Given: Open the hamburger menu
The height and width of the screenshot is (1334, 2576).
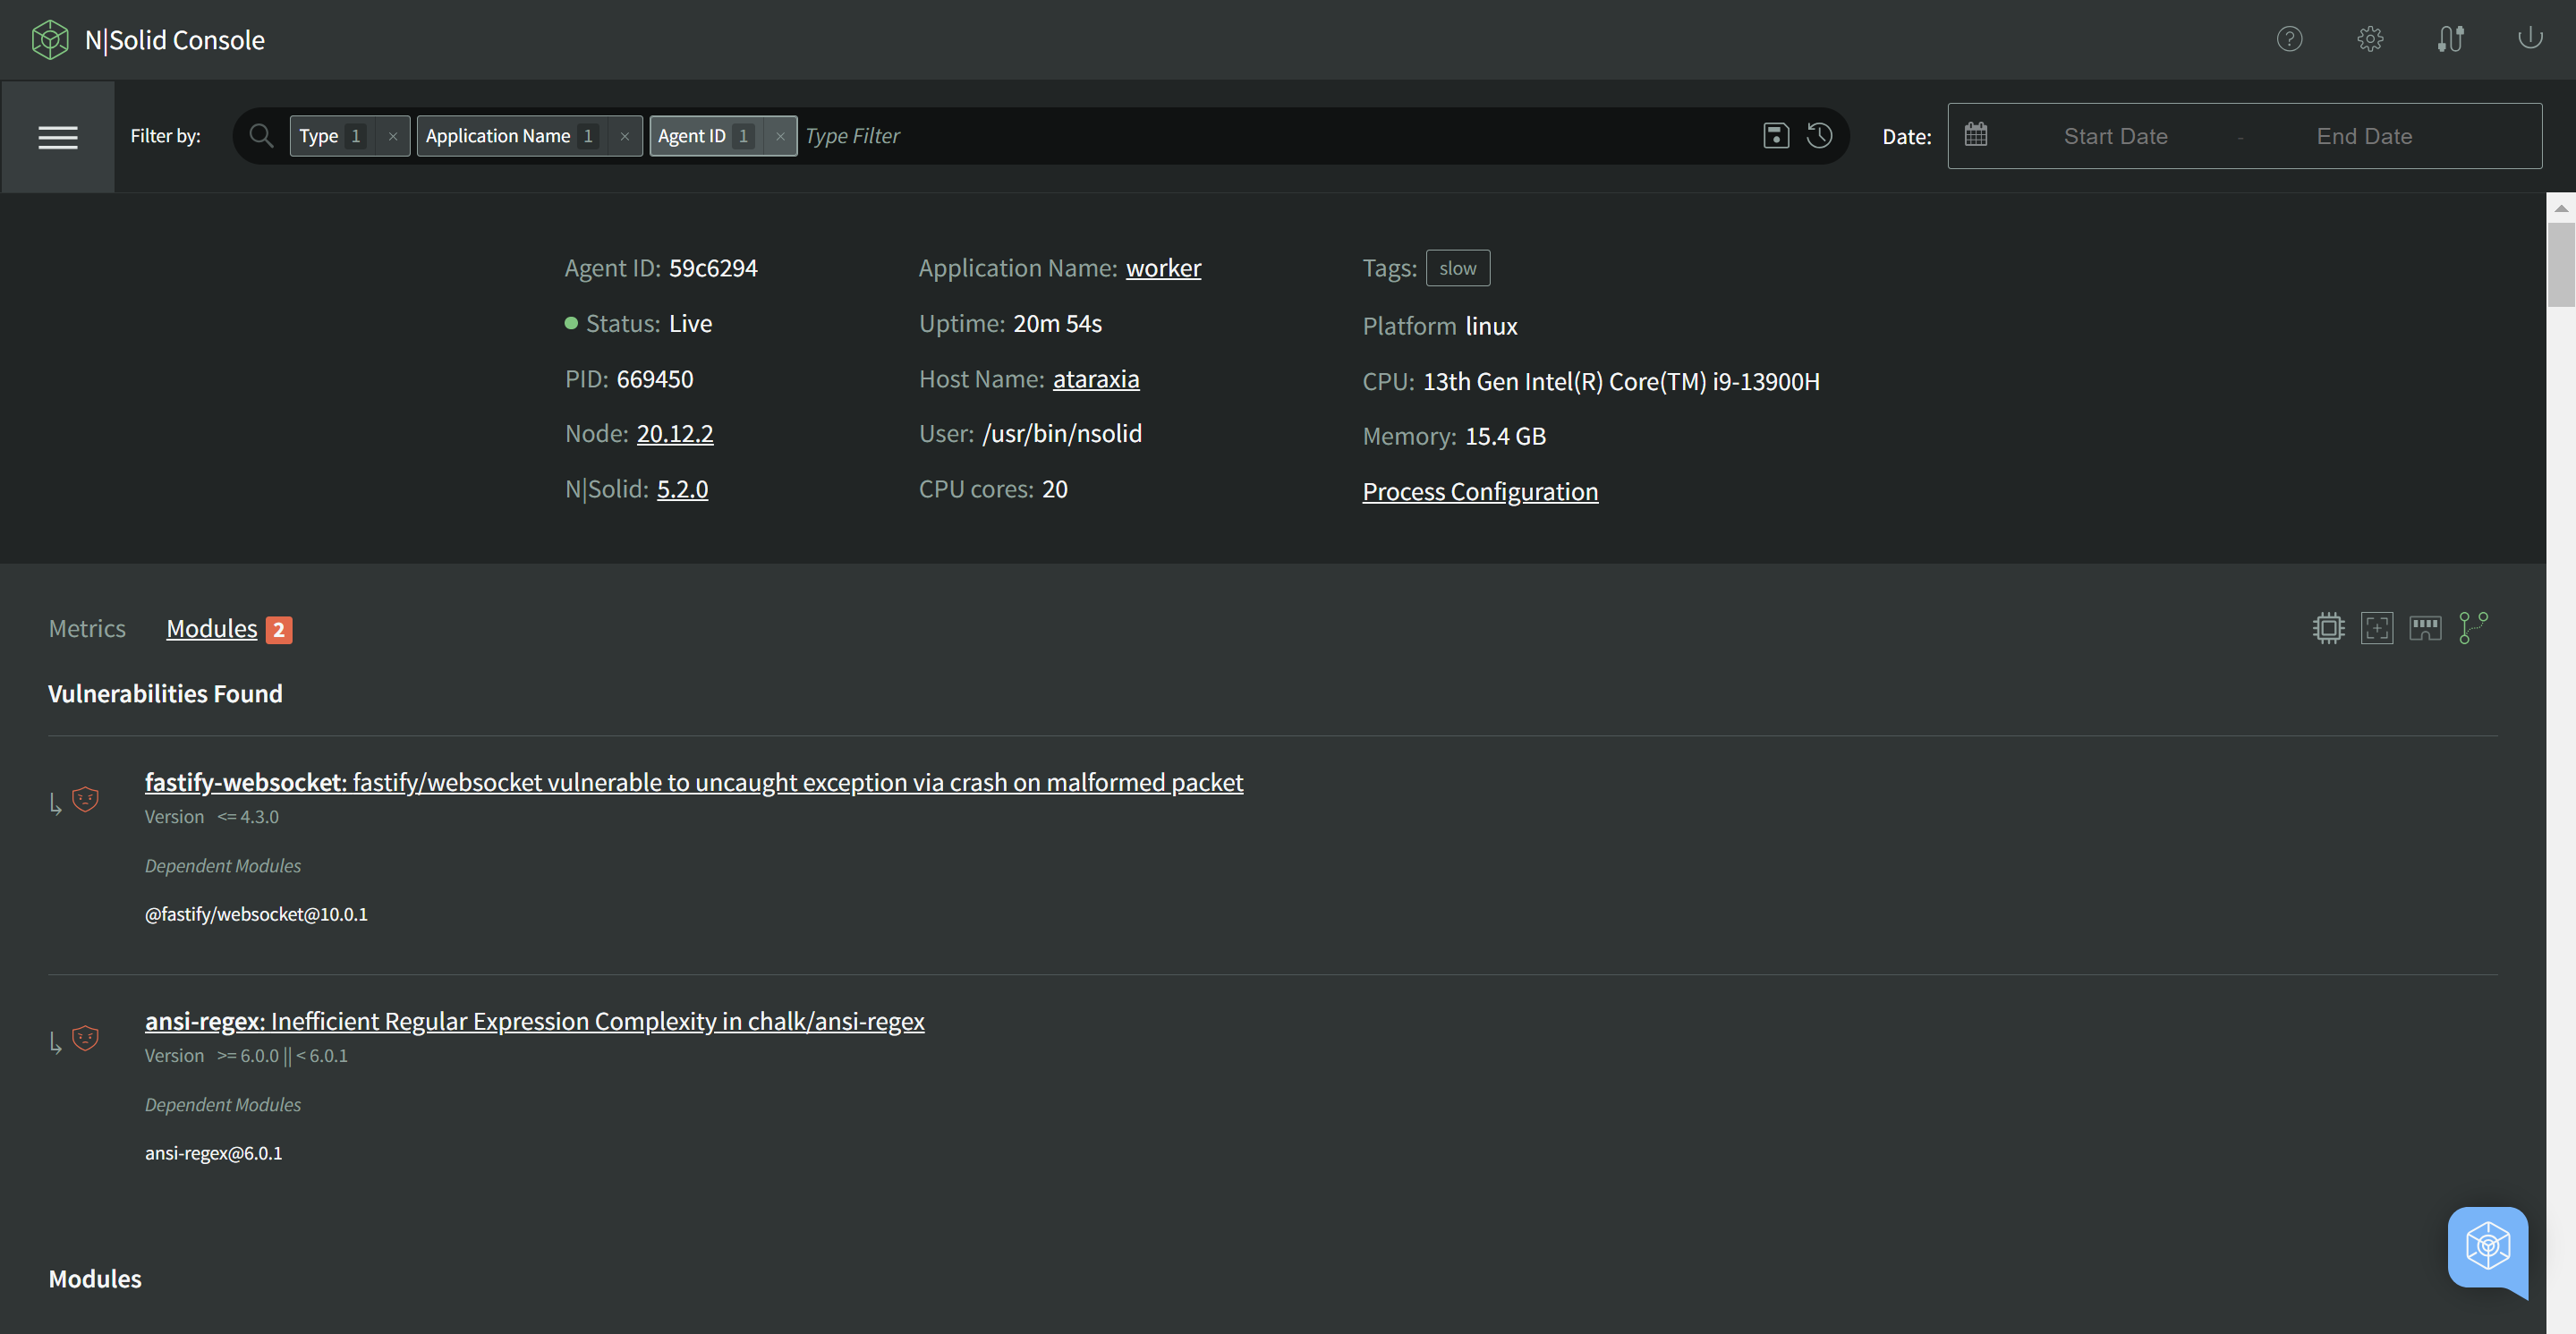Looking at the screenshot, I should point(58,137).
